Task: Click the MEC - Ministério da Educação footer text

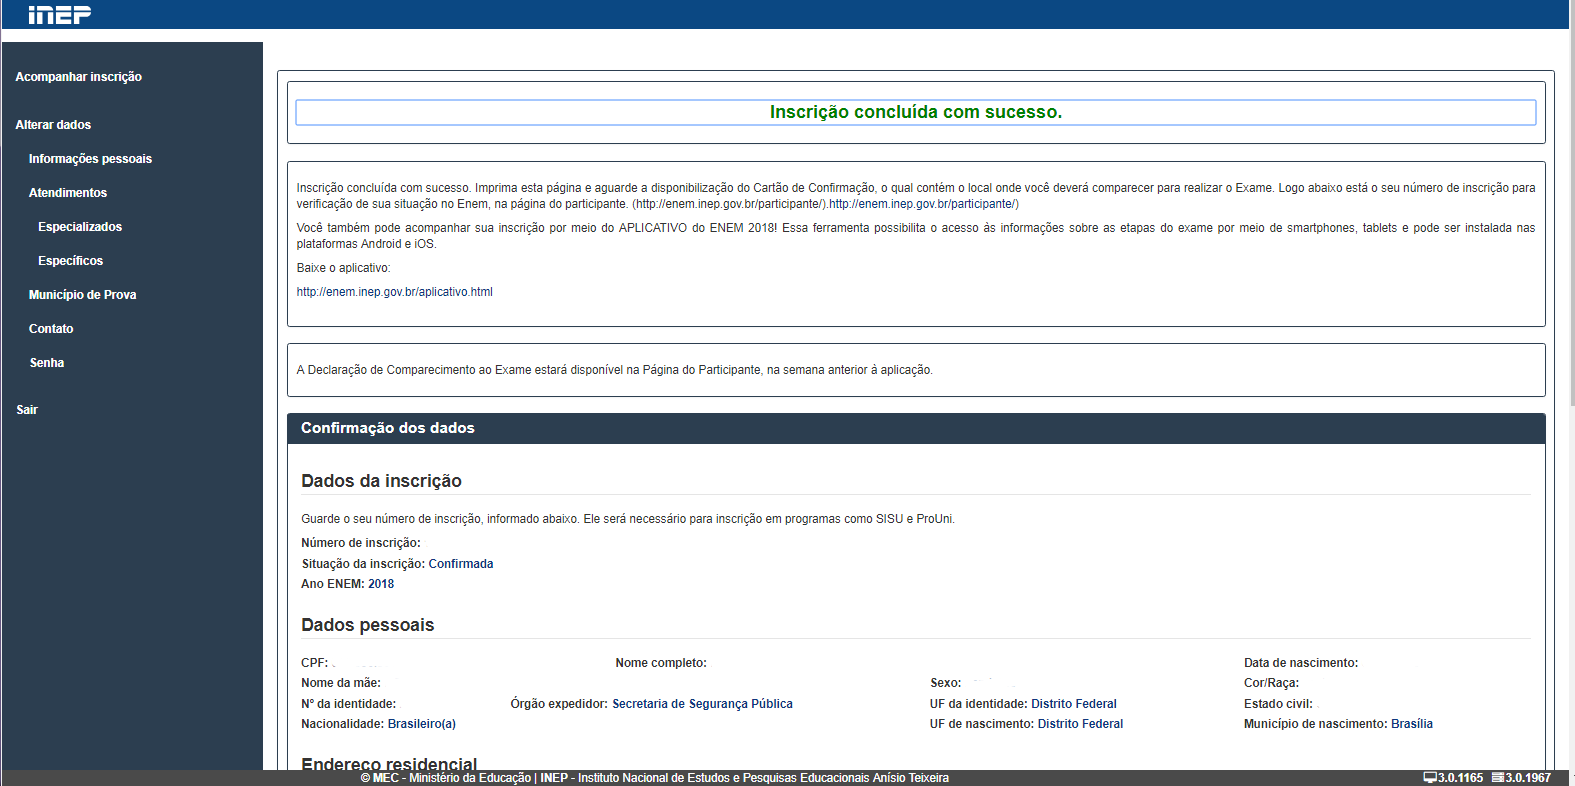Action: pyautogui.click(x=446, y=778)
